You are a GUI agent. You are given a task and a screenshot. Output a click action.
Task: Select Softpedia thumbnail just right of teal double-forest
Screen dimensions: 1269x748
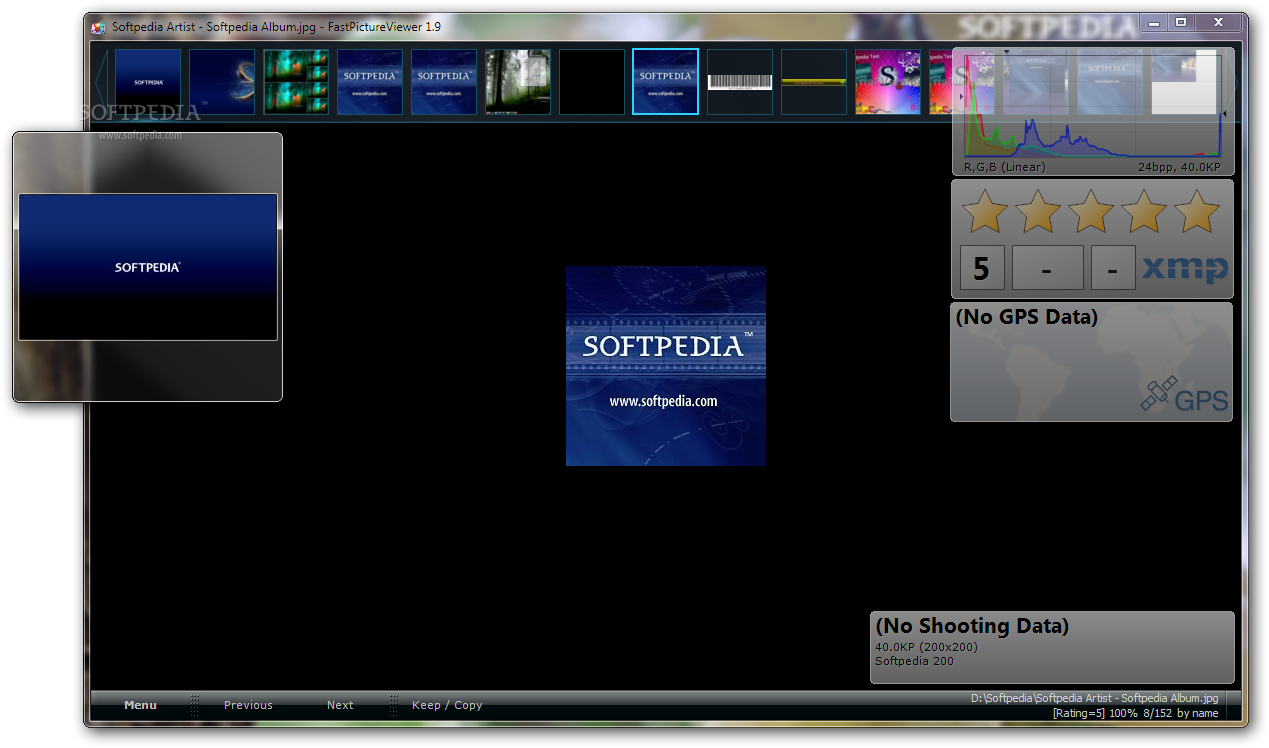(x=370, y=82)
